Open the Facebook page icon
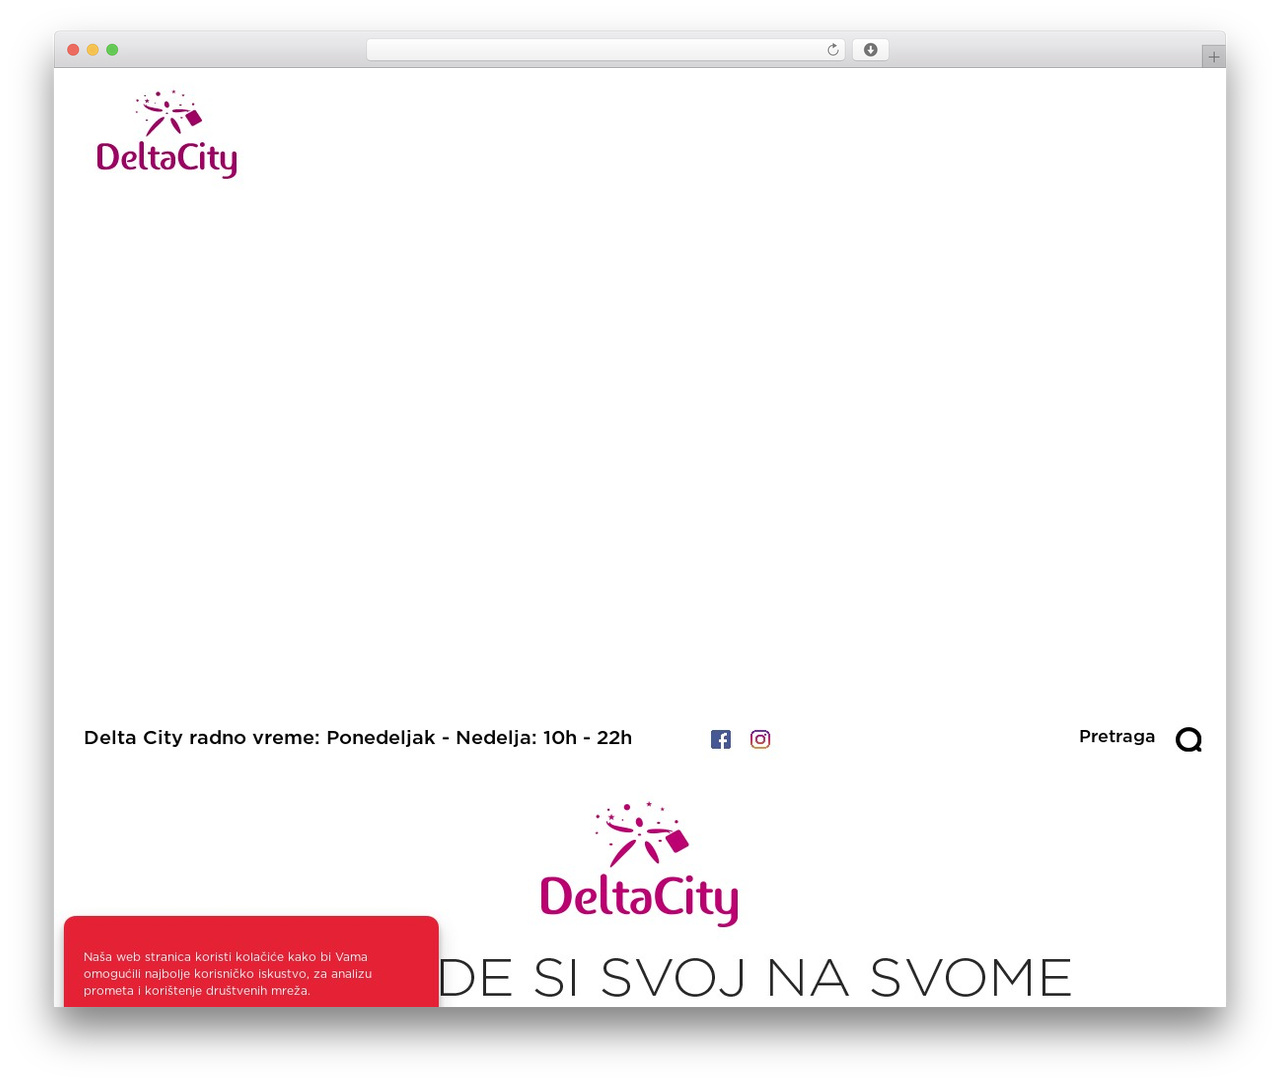This screenshot has height=1084, width=1280. click(x=721, y=739)
